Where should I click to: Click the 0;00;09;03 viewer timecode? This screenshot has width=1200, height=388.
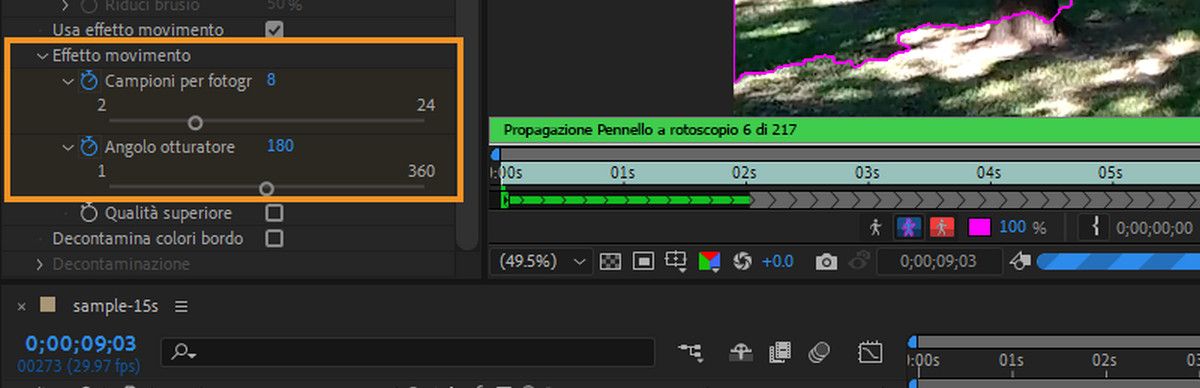(x=939, y=261)
